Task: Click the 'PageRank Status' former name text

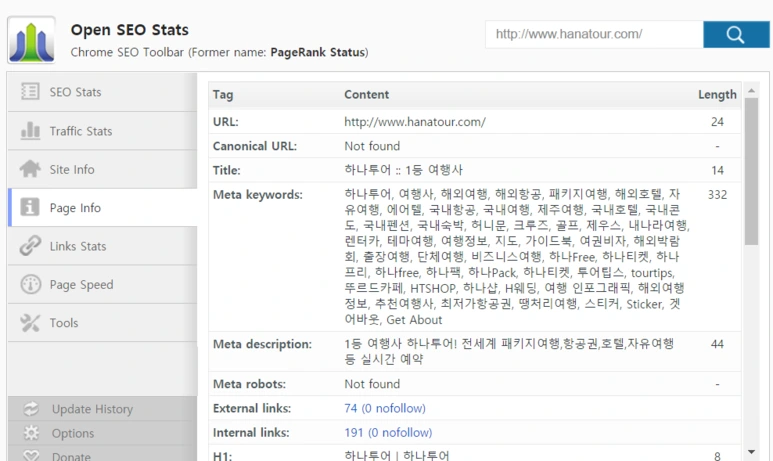Action: 318,52
